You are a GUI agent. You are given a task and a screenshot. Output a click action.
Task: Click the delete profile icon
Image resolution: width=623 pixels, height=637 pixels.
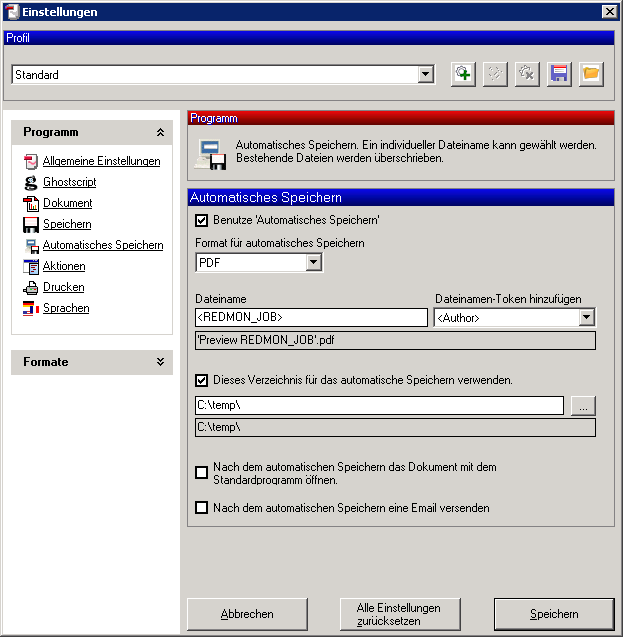tap(527, 74)
